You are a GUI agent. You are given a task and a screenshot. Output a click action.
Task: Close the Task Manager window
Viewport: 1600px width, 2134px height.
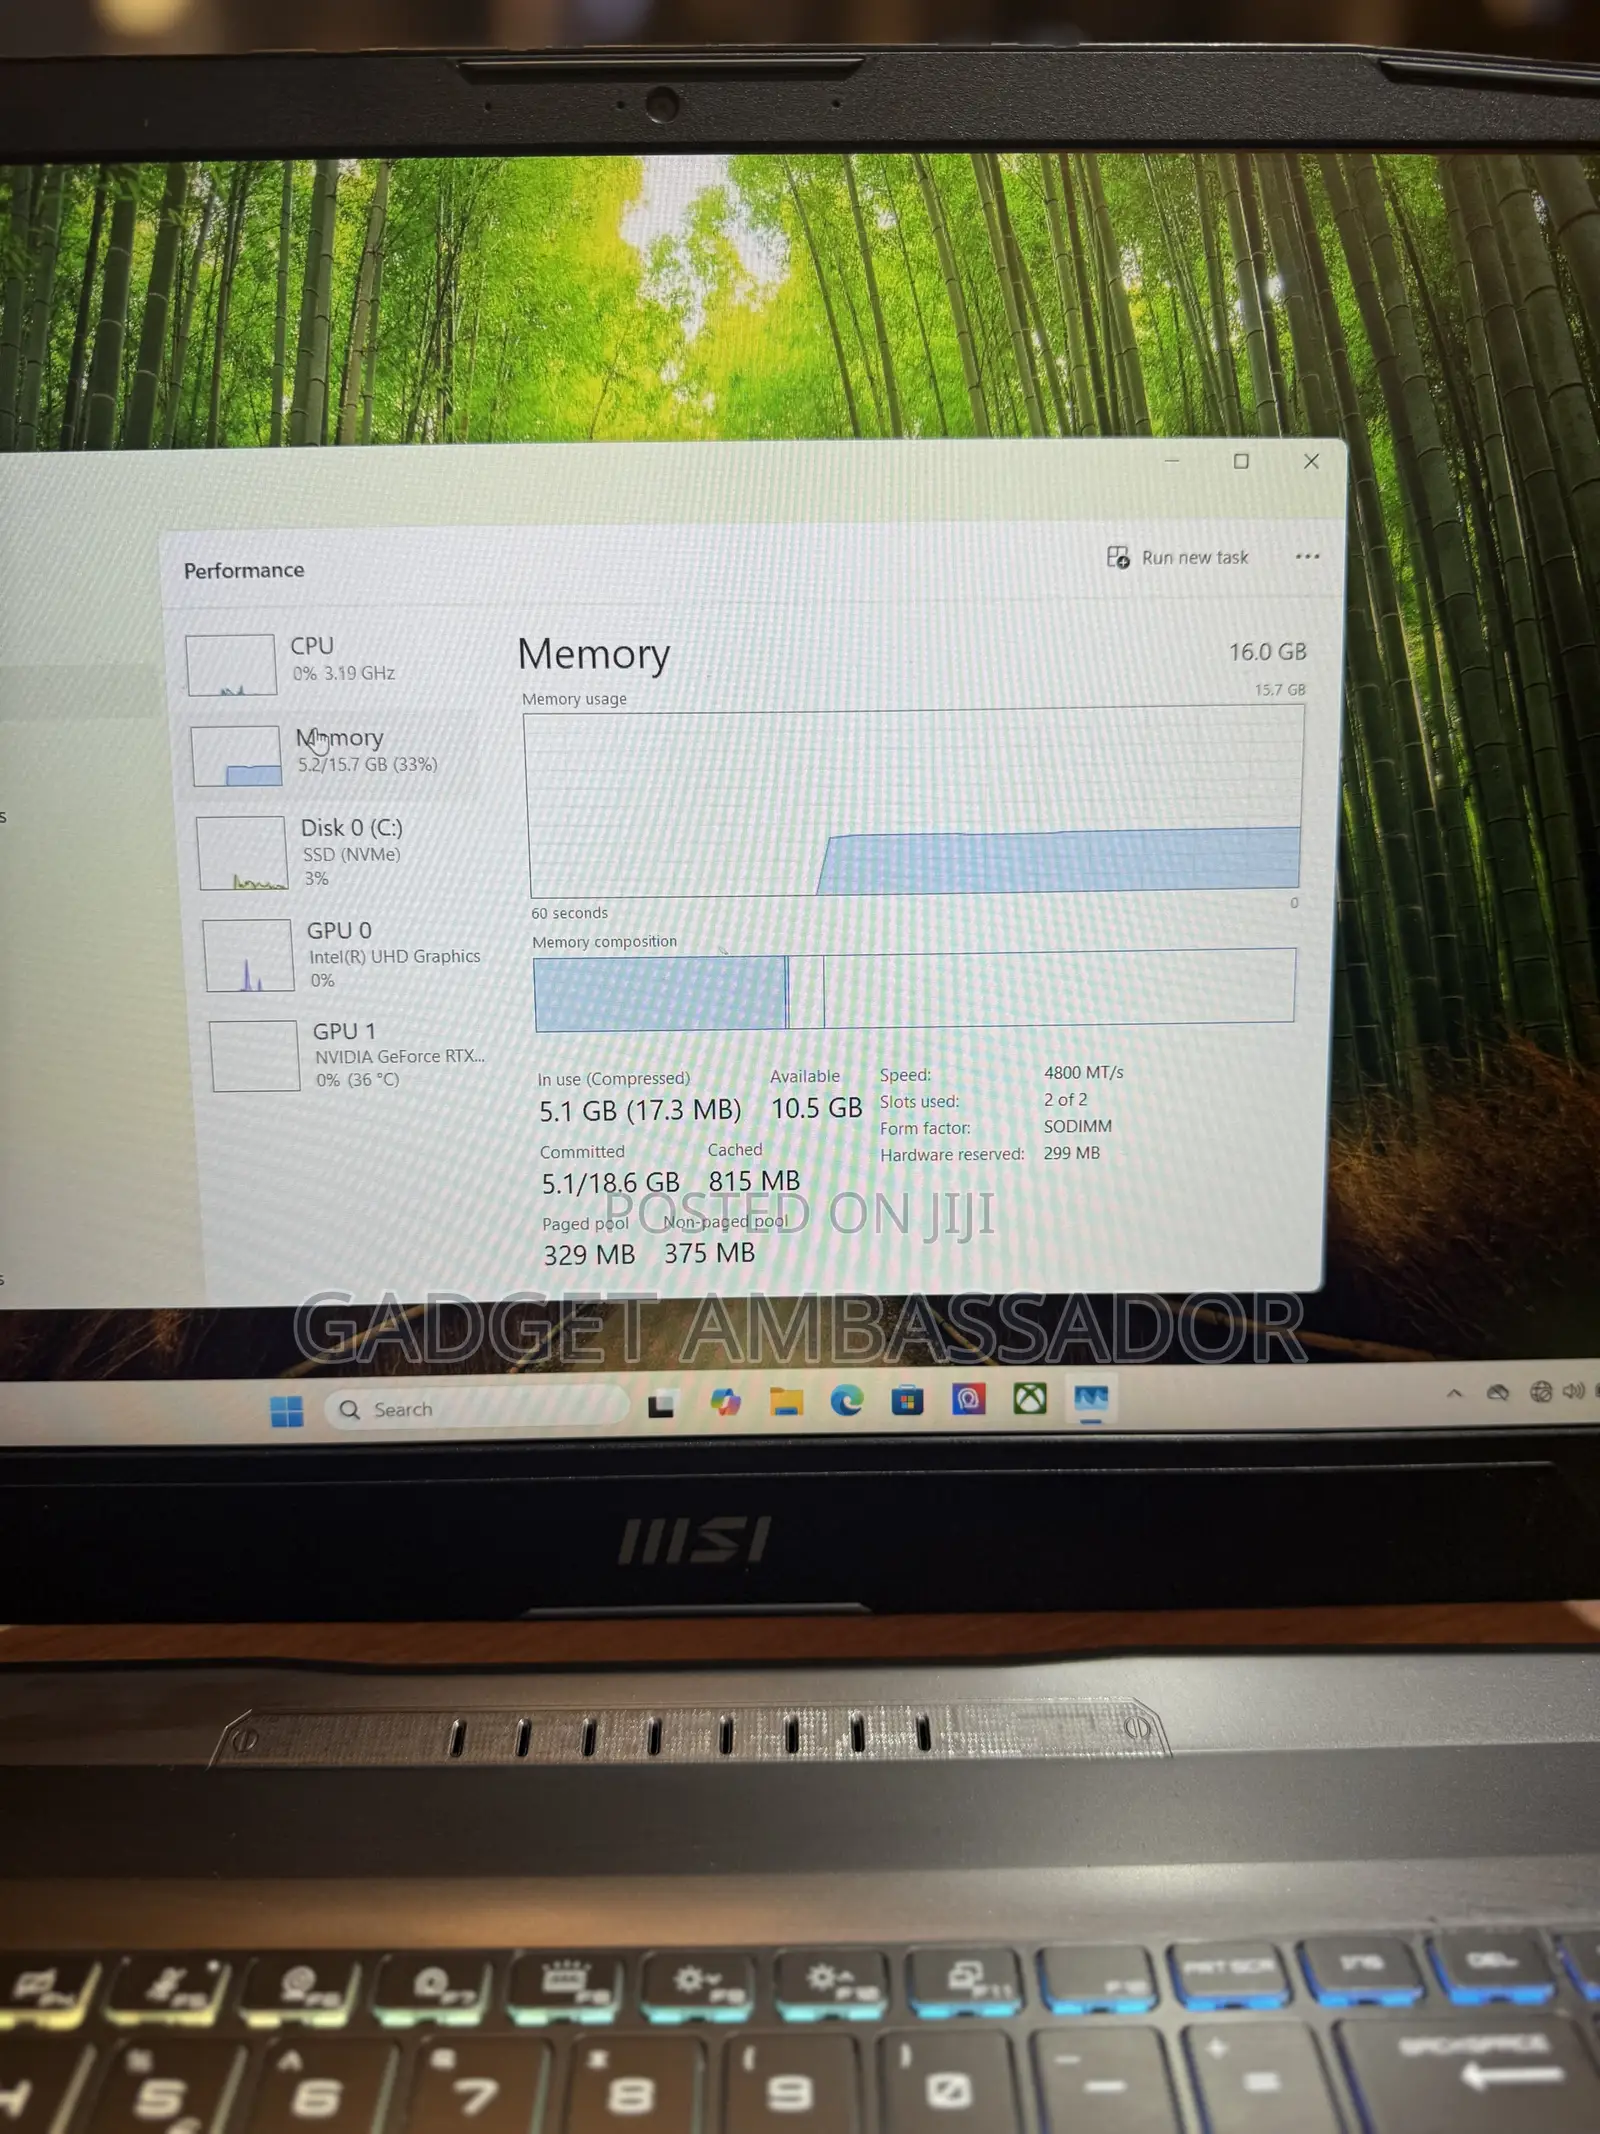[1311, 461]
